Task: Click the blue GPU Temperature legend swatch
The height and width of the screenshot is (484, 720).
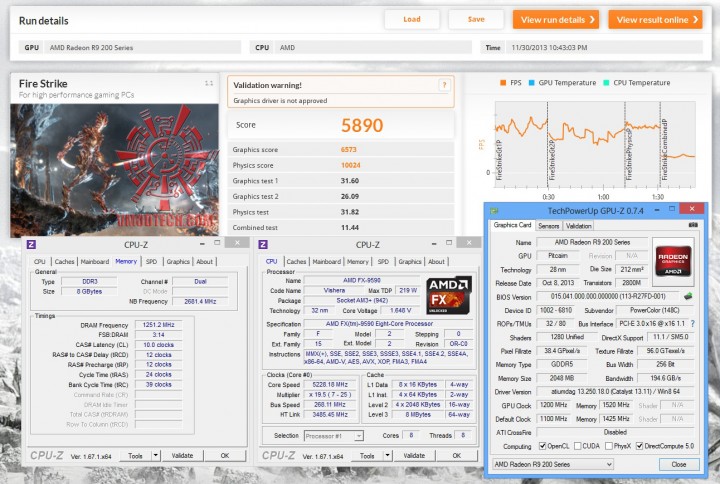Action: (x=532, y=83)
